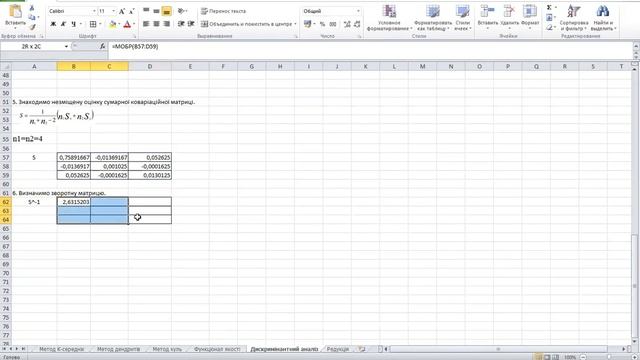The width and height of the screenshot is (640, 360).
Task: Toggle align text left
Action: tap(146, 24)
